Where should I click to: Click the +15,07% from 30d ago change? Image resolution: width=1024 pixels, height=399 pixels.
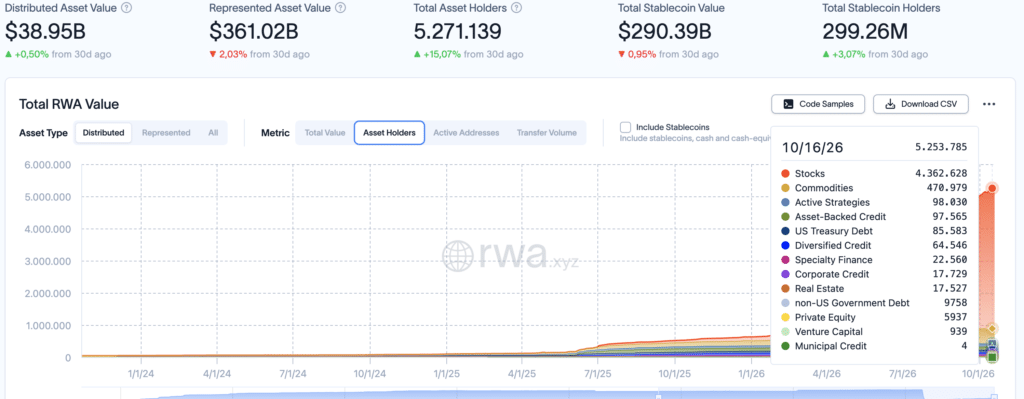click(x=468, y=54)
